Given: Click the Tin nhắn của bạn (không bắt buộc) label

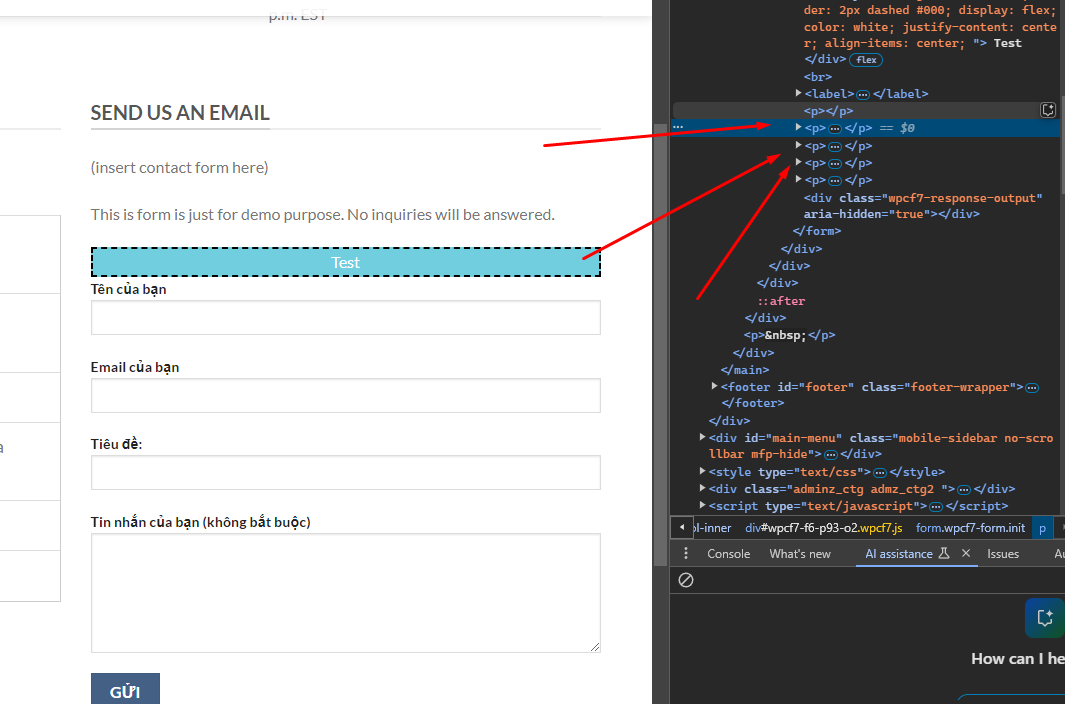Looking at the screenshot, I should 200,523.
